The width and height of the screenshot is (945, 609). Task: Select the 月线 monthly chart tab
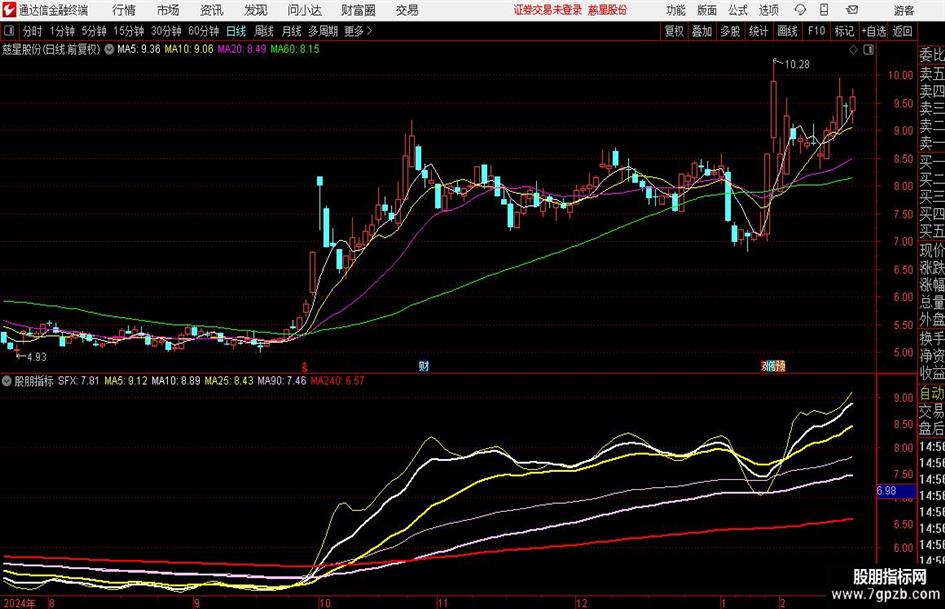292,31
